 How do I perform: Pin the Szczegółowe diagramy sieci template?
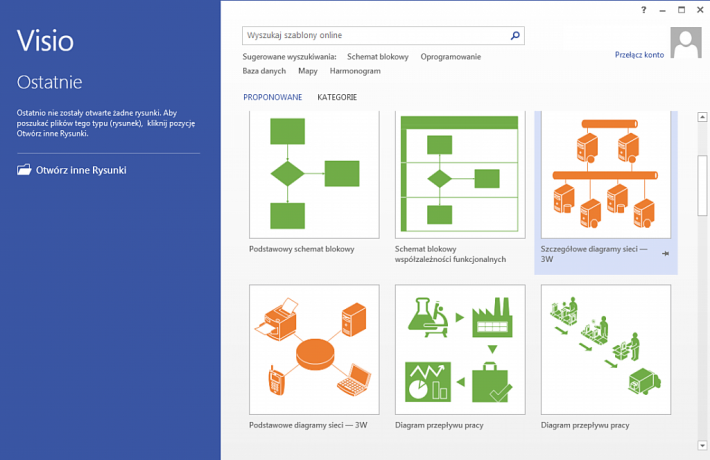665,254
